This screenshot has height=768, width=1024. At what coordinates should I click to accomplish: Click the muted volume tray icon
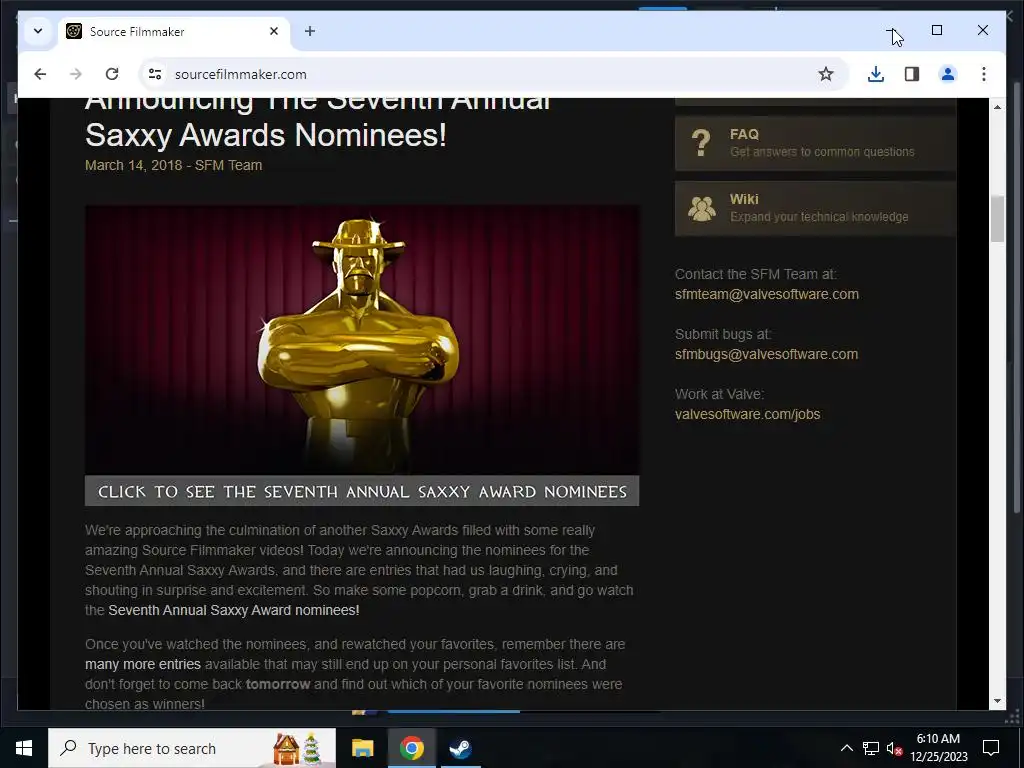point(895,749)
